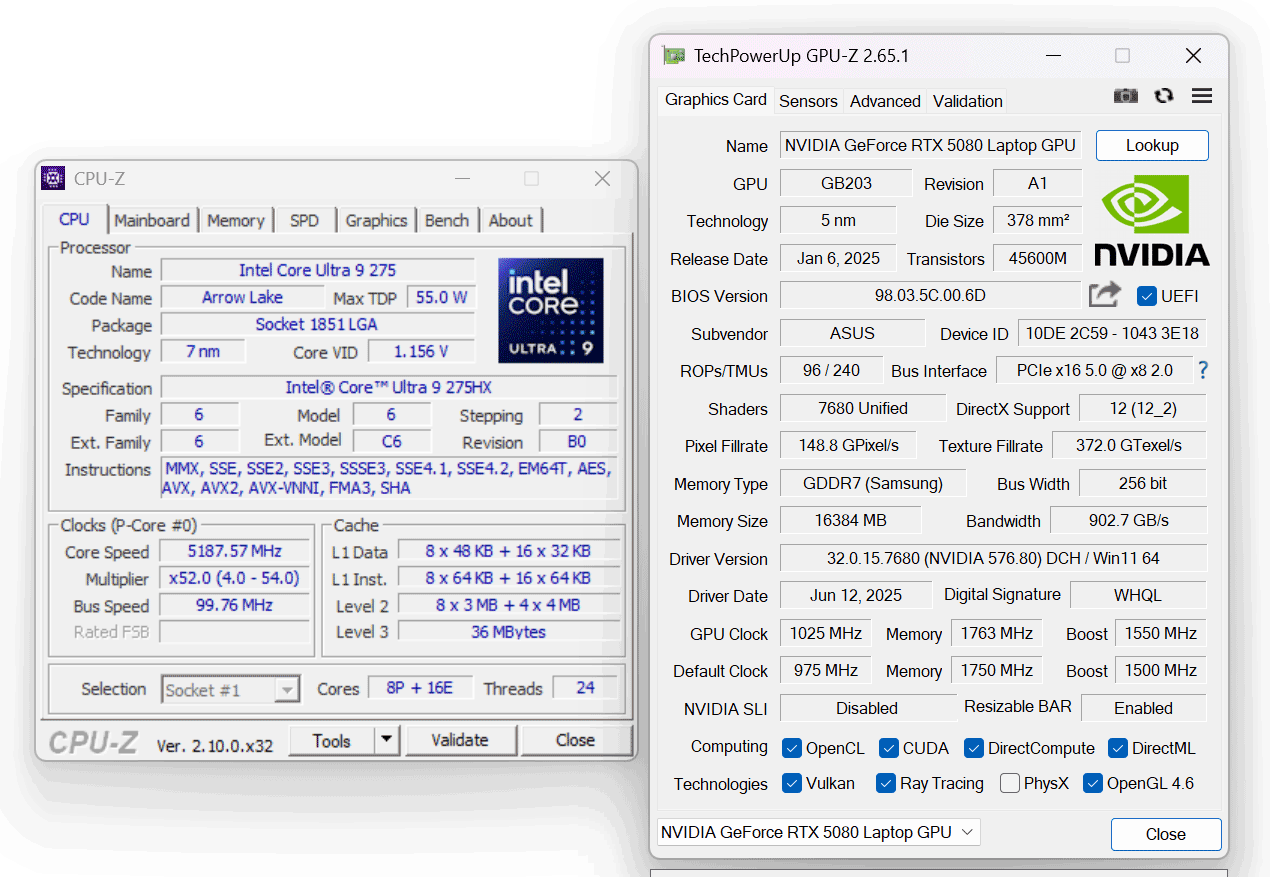Click the Core Speed value 5187.57 MHz

[235, 551]
